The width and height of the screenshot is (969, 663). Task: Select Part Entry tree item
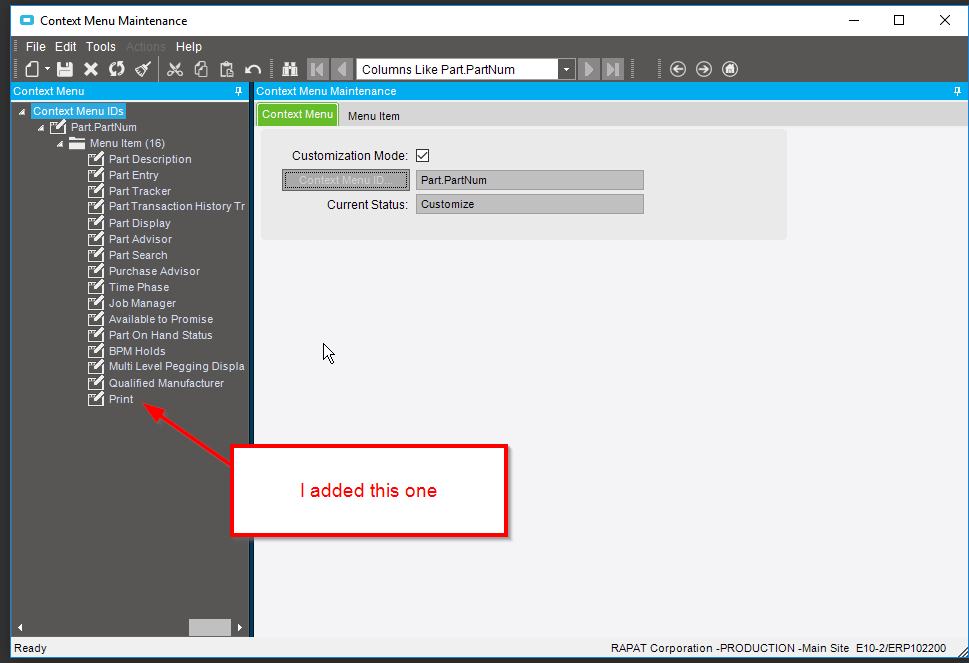(133, 175)
